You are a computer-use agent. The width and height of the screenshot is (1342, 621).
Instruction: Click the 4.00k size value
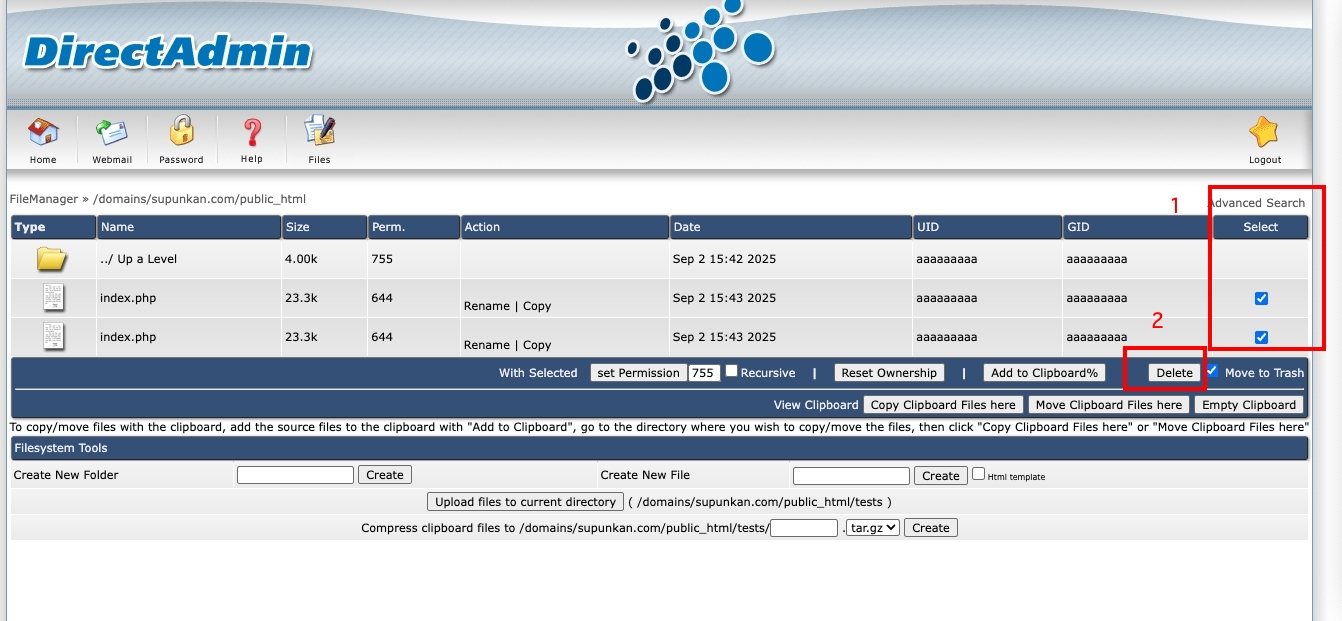click(302, 259)
